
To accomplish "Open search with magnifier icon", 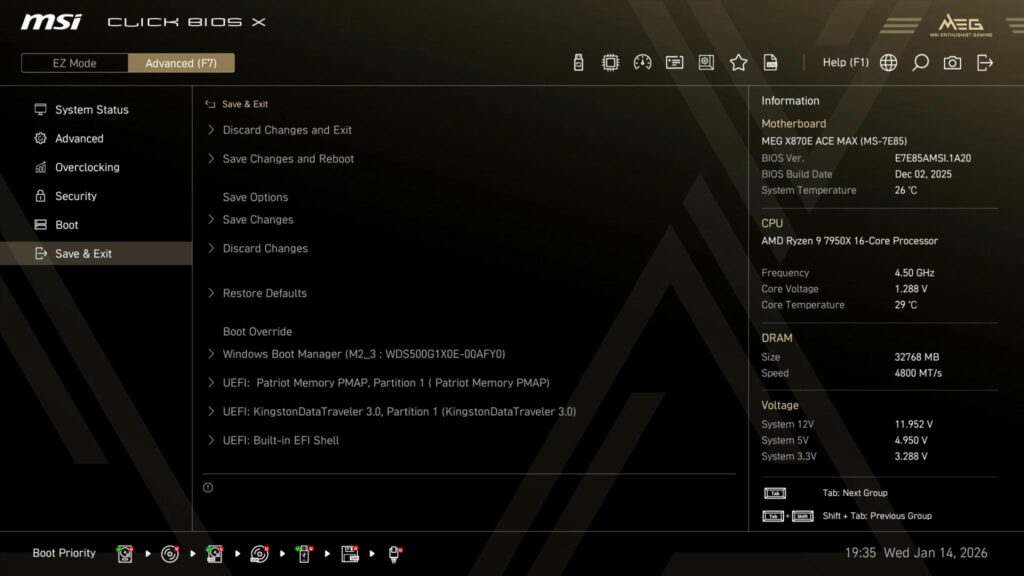I will point(920,63).
